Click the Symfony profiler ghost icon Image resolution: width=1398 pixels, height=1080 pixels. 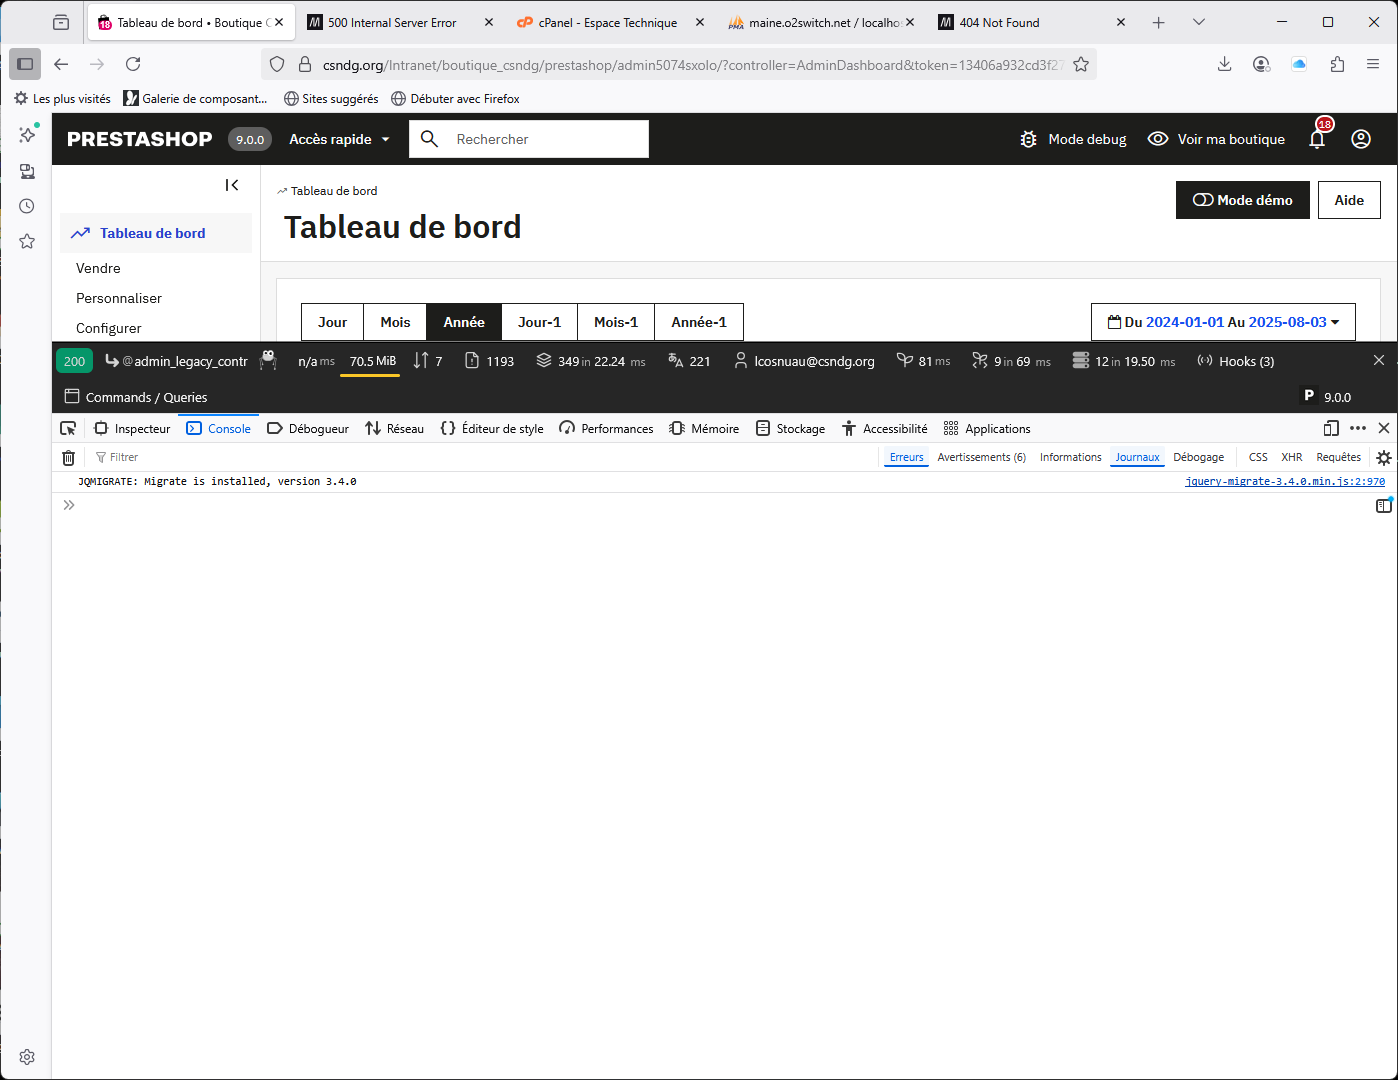[x=268, y=360]
